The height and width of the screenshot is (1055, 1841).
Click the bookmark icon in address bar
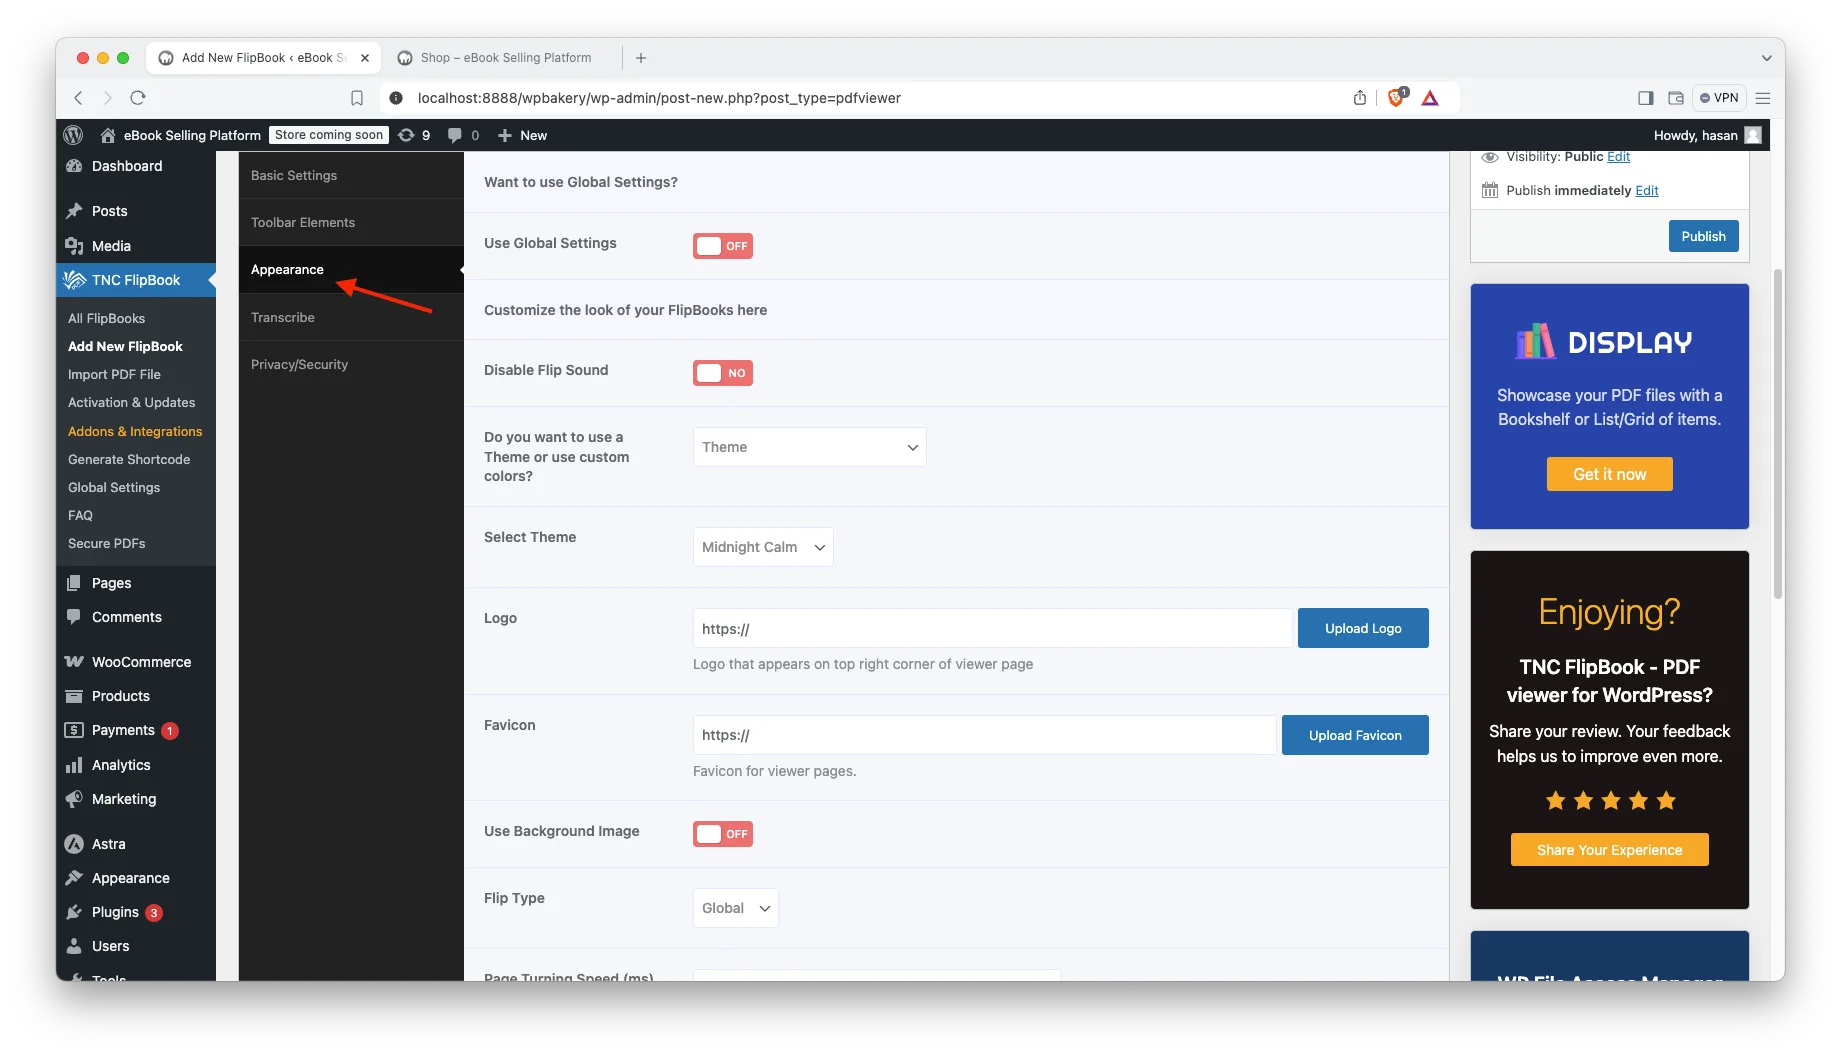click(357, 98)
